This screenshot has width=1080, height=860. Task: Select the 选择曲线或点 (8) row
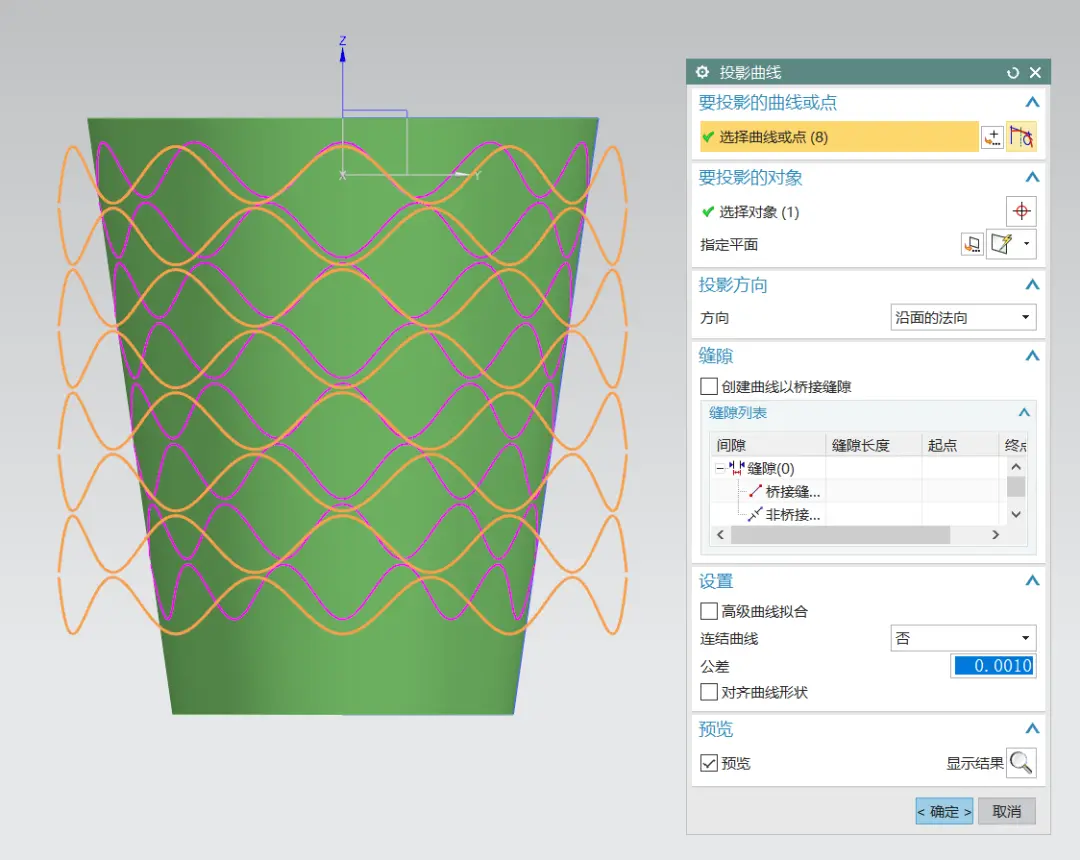point(839,137)
